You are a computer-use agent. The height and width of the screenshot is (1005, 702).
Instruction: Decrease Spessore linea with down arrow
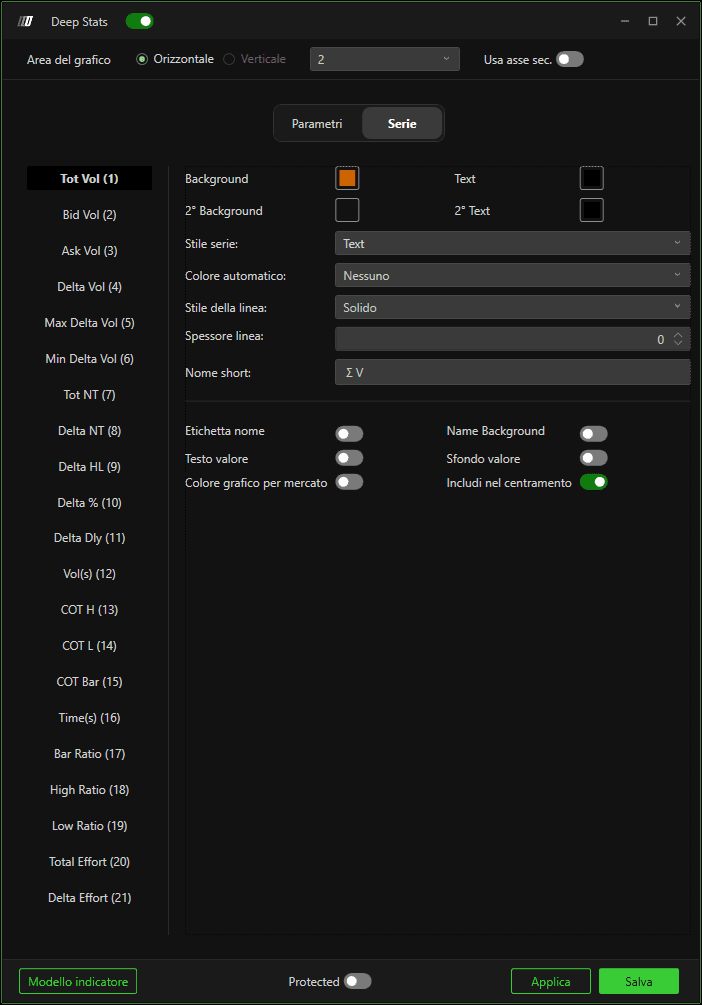(678, 344)
